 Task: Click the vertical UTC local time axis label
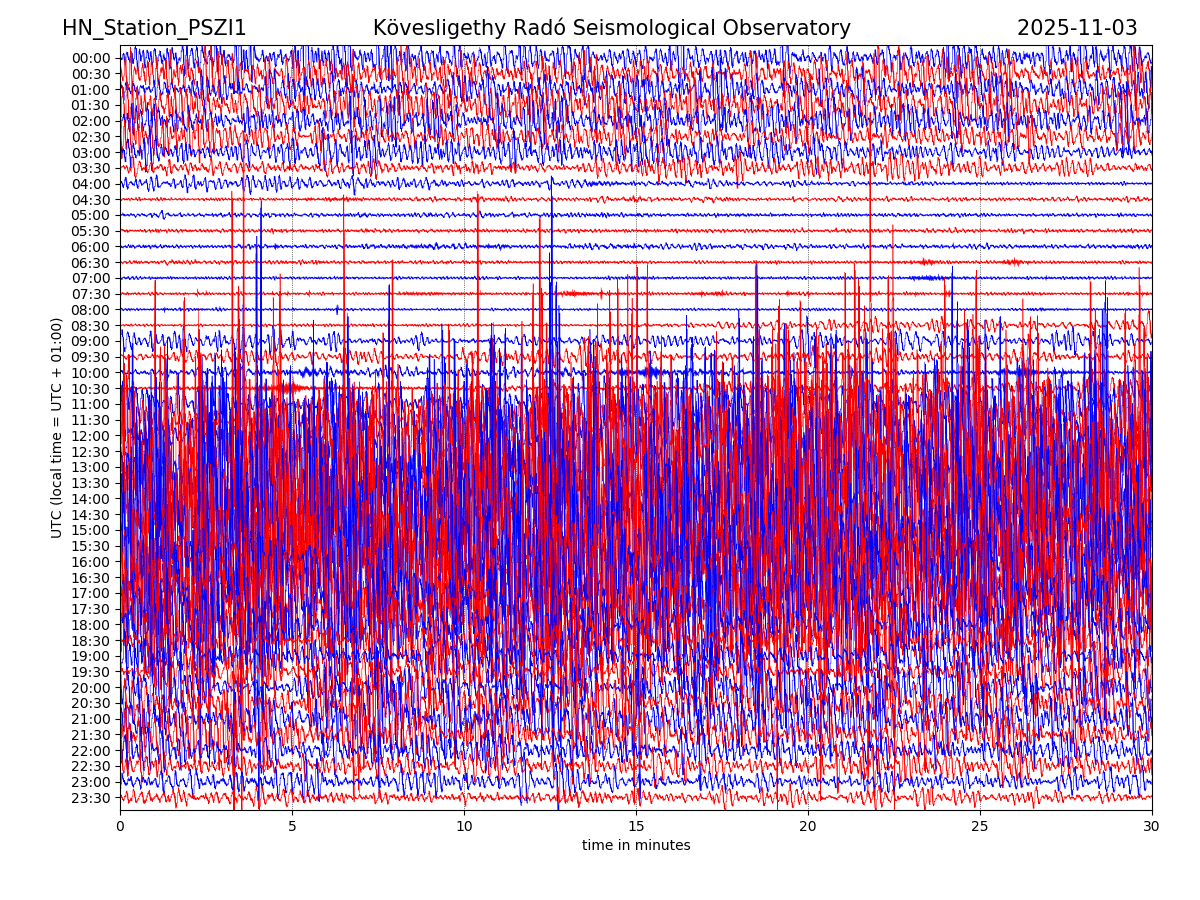57,427
